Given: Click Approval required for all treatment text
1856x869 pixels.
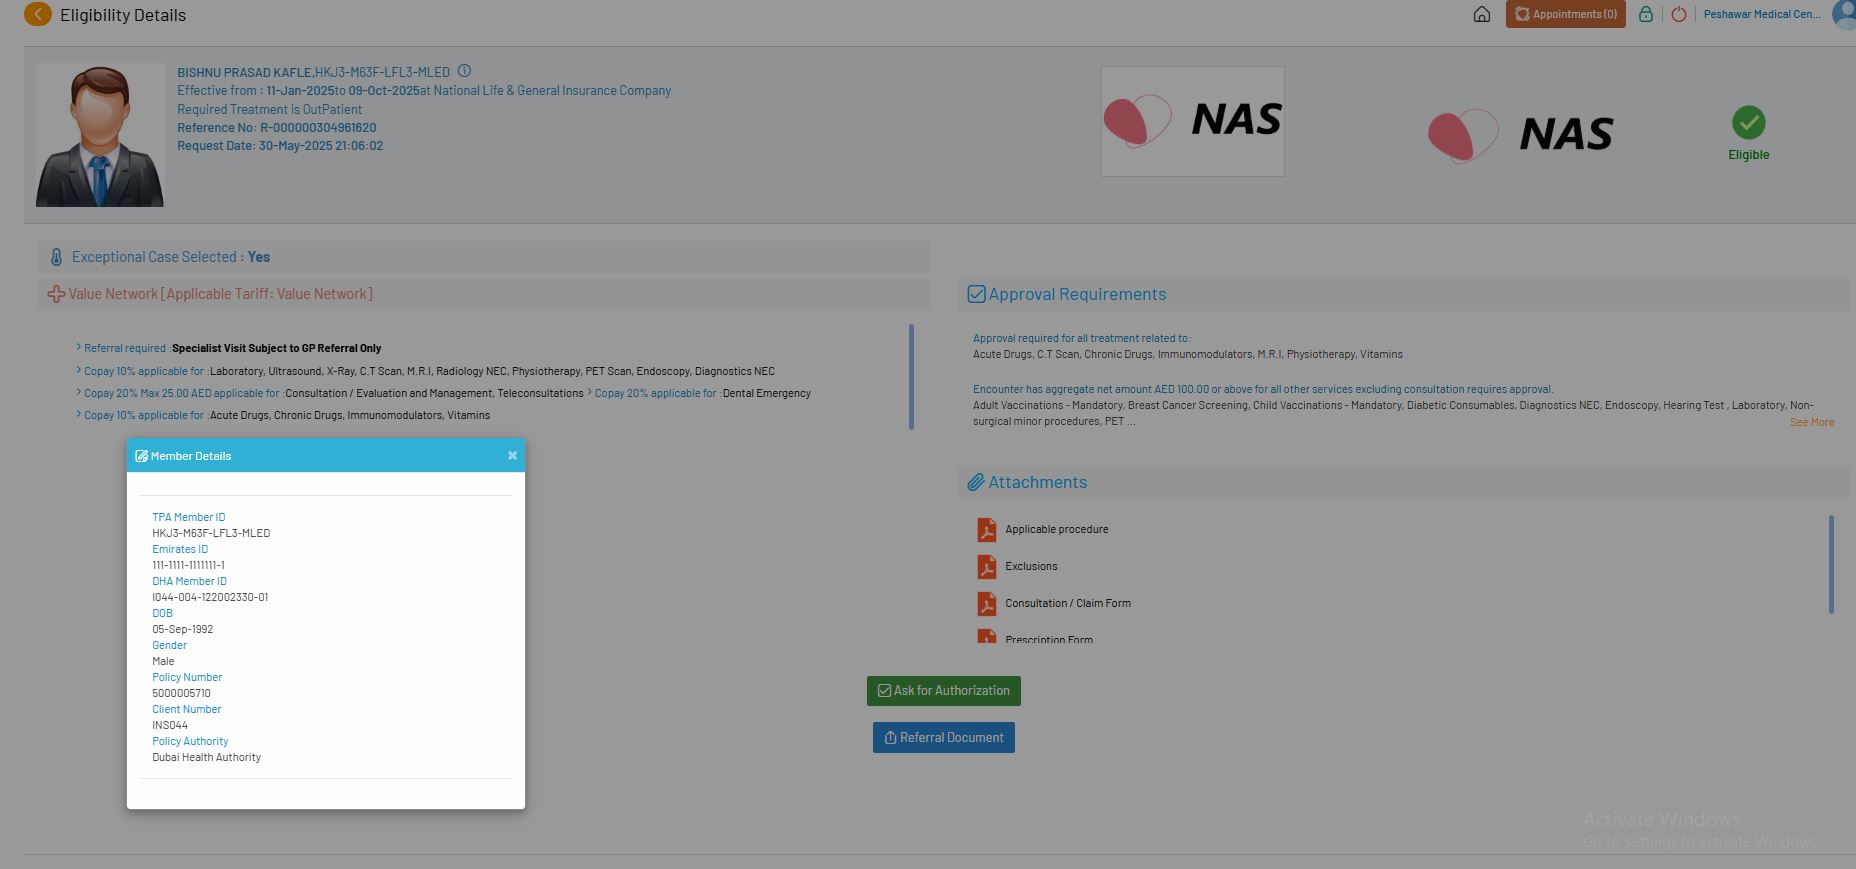Looking at the screenshot, I should [1082, 338].
